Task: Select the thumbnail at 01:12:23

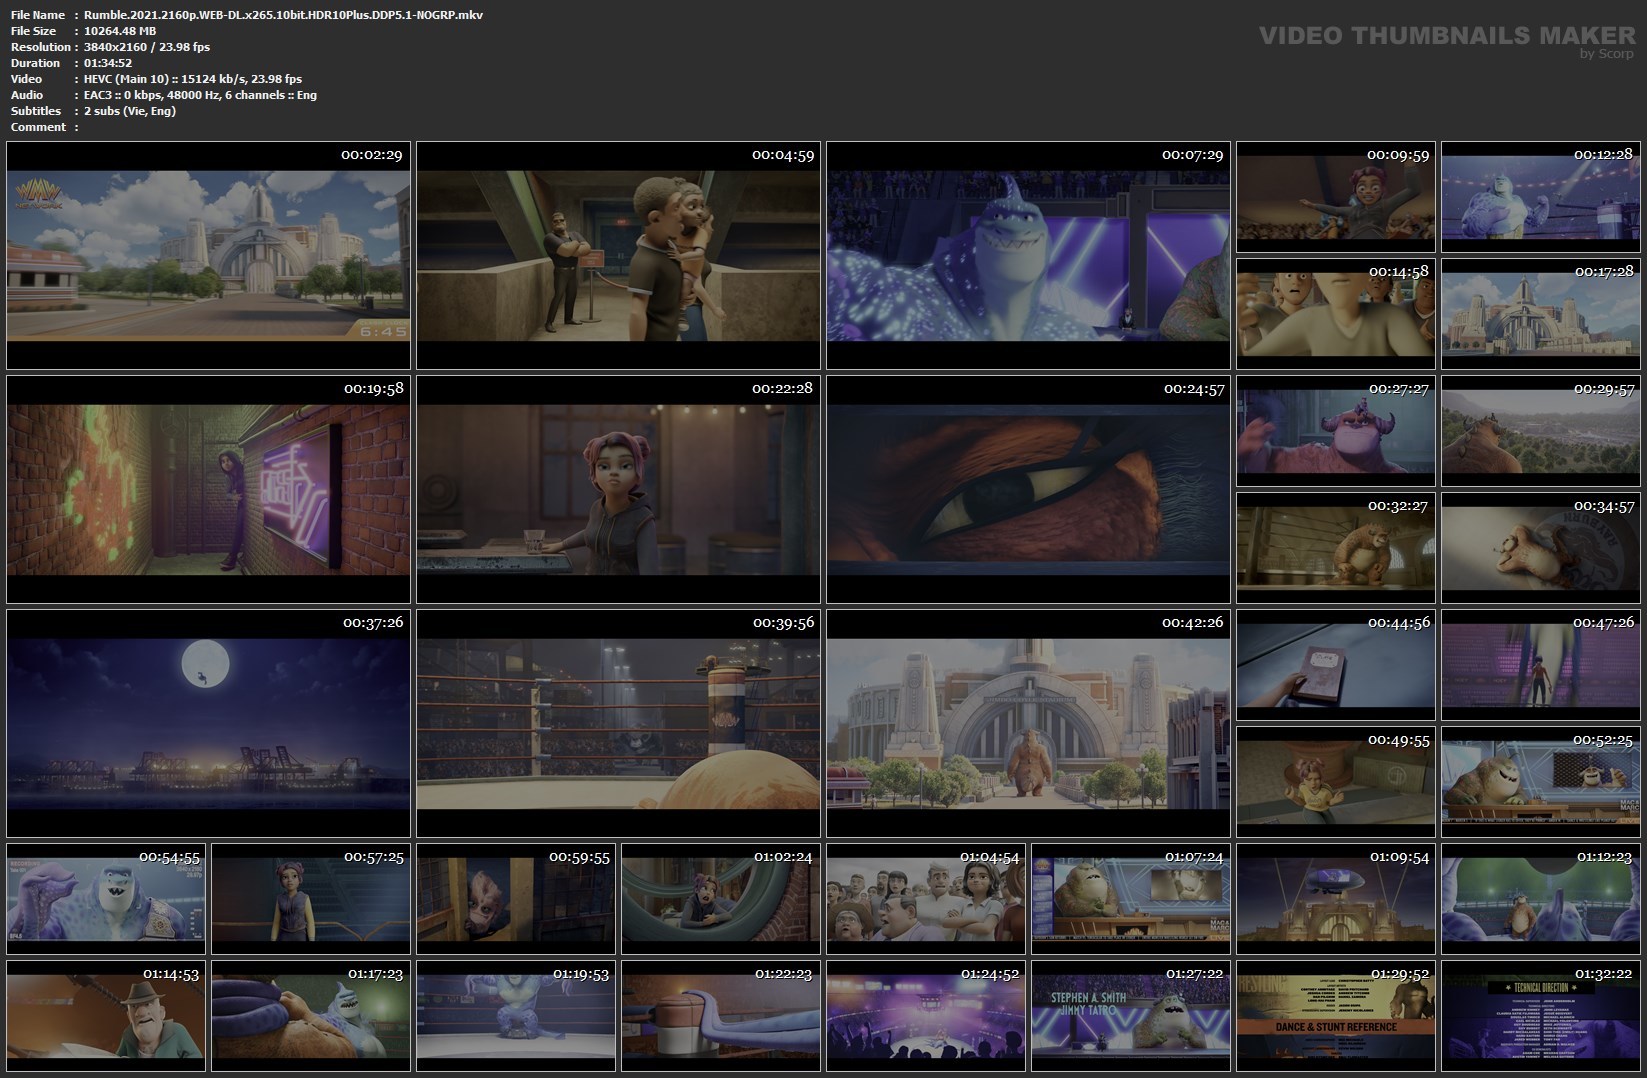Action: point(1541,899)
